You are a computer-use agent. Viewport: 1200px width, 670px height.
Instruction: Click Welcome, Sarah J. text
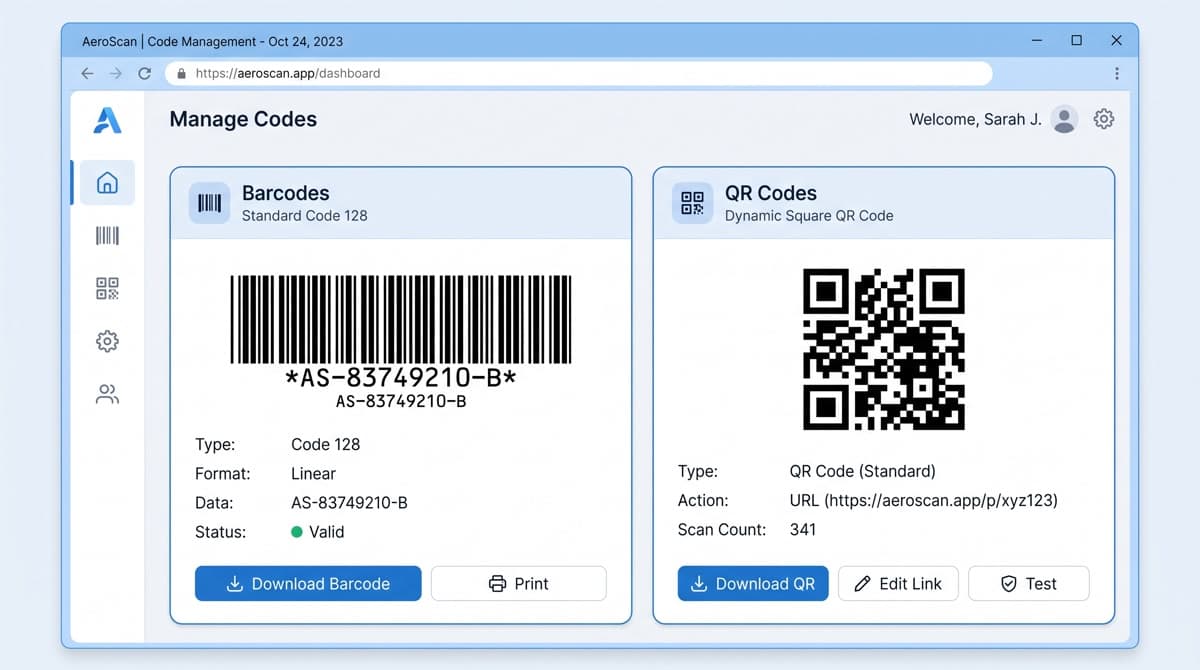click(975, 119)
